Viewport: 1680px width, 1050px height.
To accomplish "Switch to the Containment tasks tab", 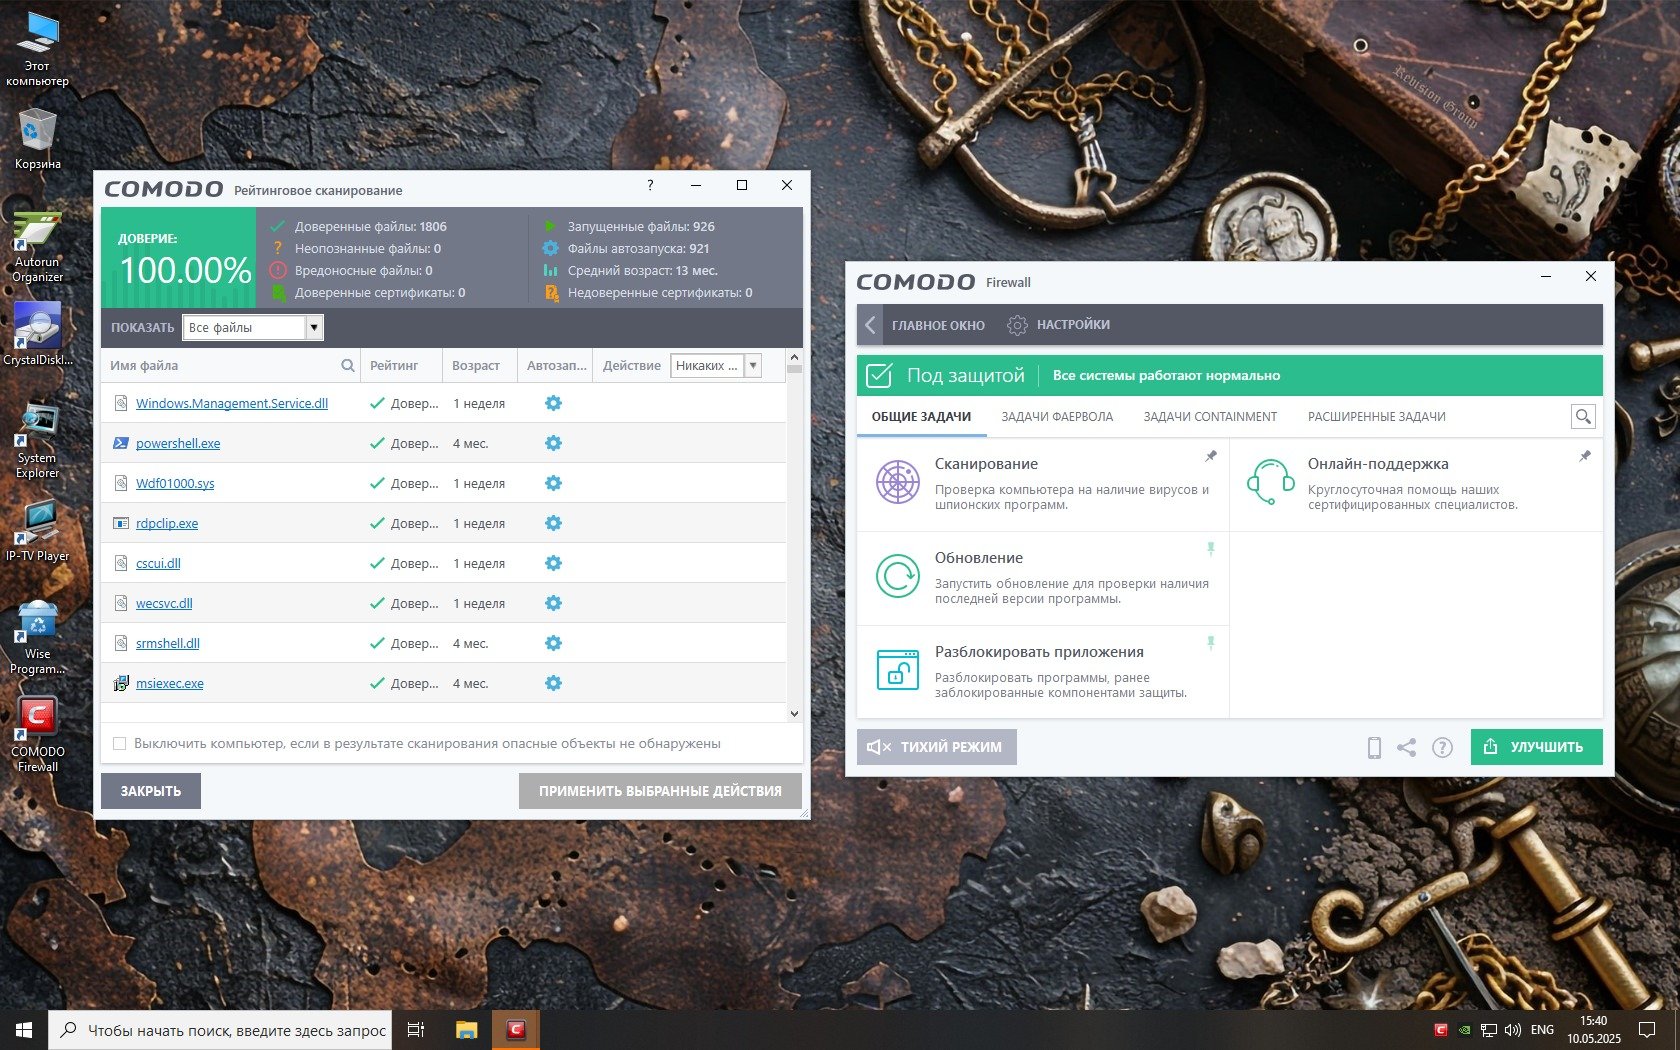I will pos(1209,417).
